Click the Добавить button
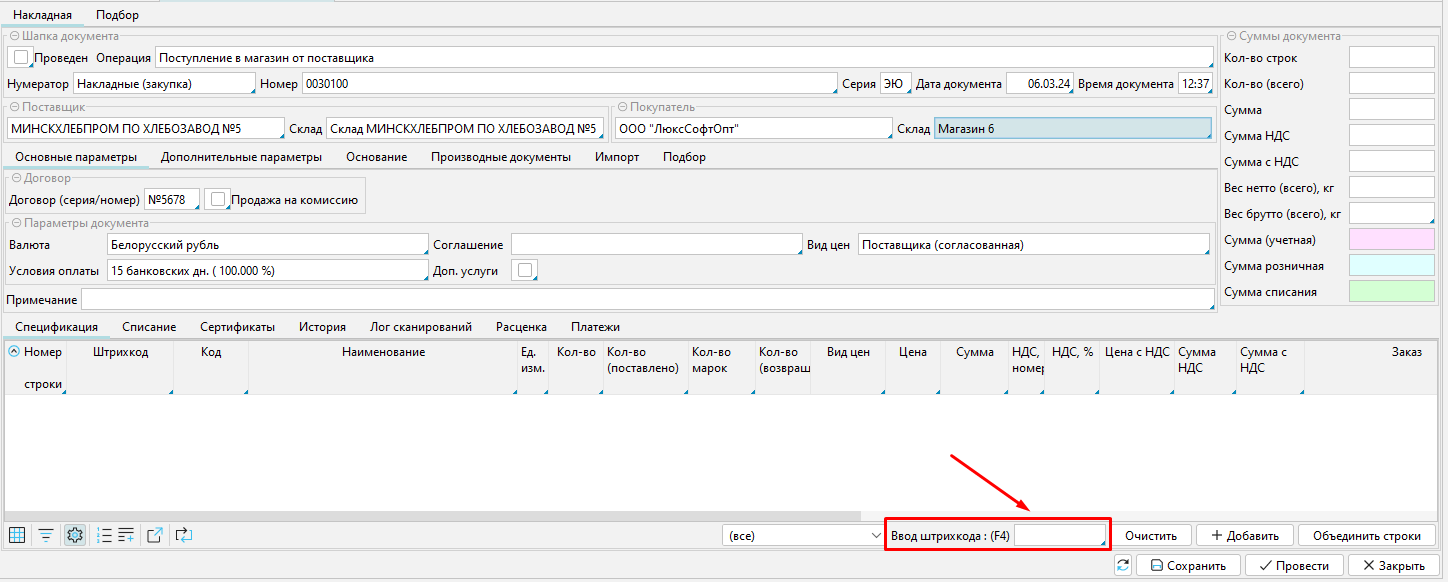The image size is (1448, 582). click(x=1245, y=535)
